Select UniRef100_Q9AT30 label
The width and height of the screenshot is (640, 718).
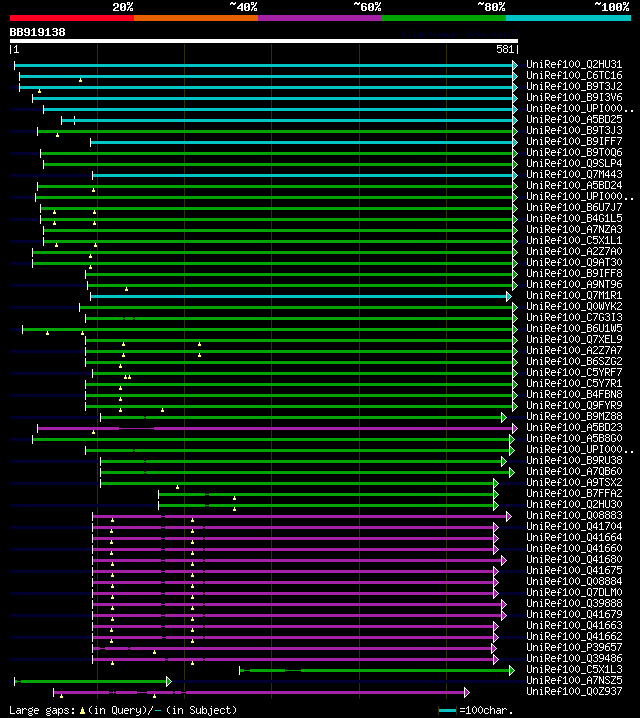(574, 262)
